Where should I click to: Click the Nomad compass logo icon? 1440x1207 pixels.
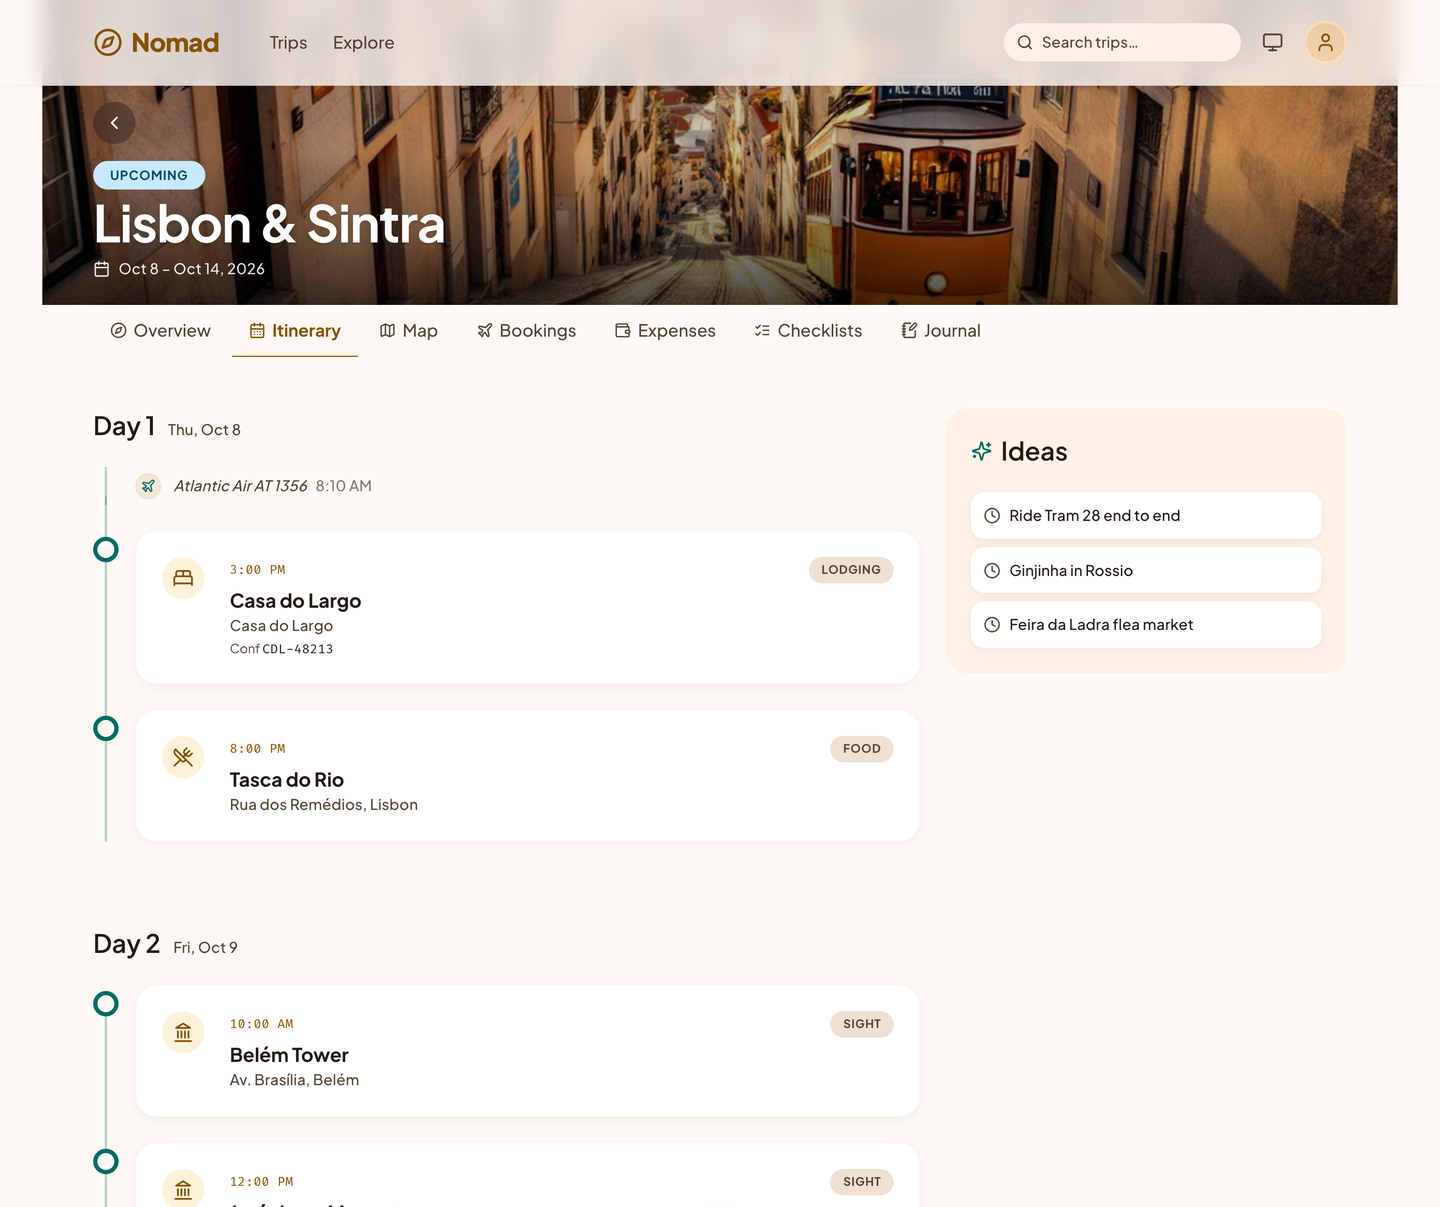pos(108,43)
